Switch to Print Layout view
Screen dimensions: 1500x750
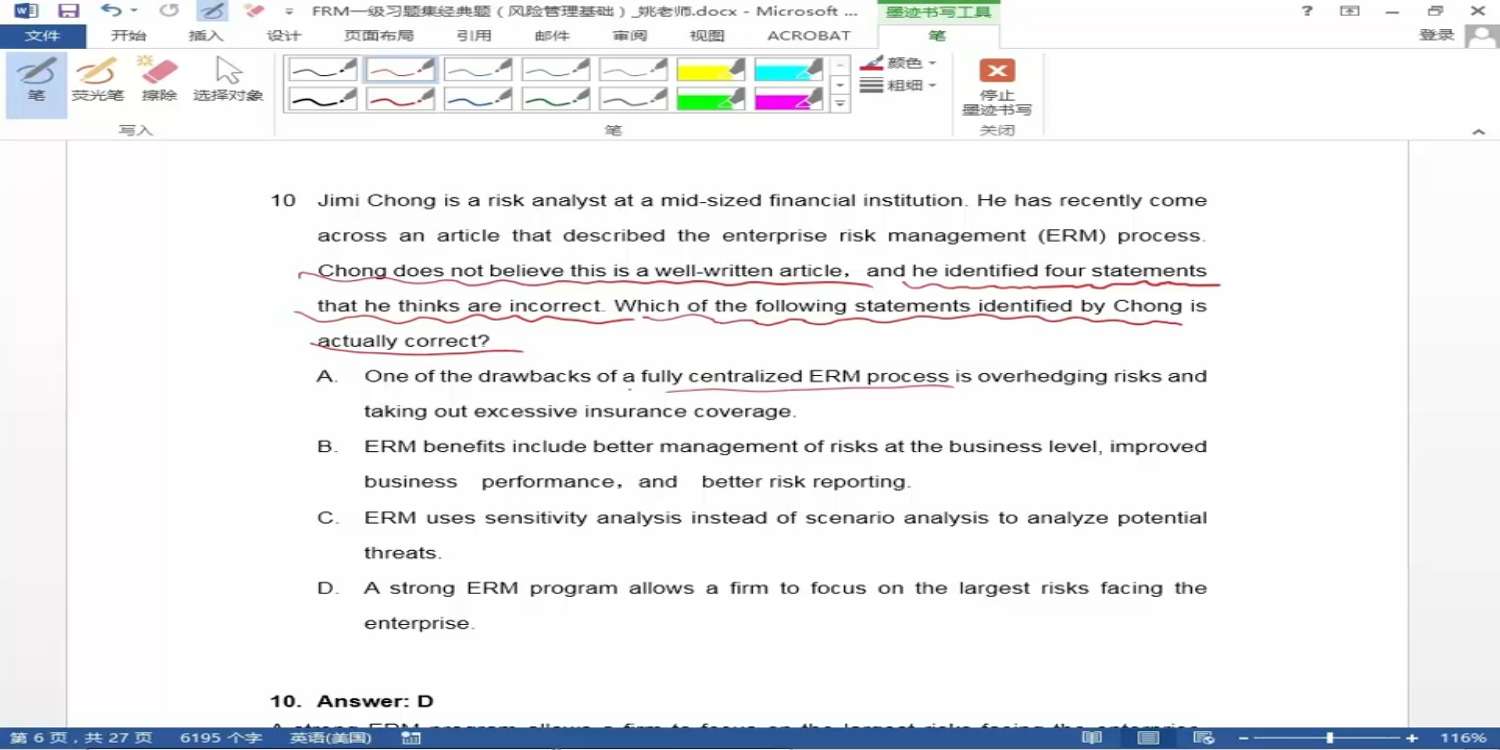[x=1148, y=738]
